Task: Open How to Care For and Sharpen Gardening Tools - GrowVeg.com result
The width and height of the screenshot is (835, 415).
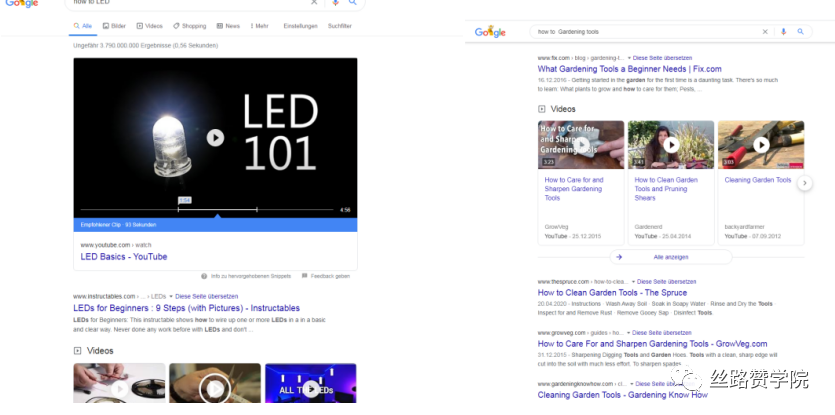Action: coord(652,344)
